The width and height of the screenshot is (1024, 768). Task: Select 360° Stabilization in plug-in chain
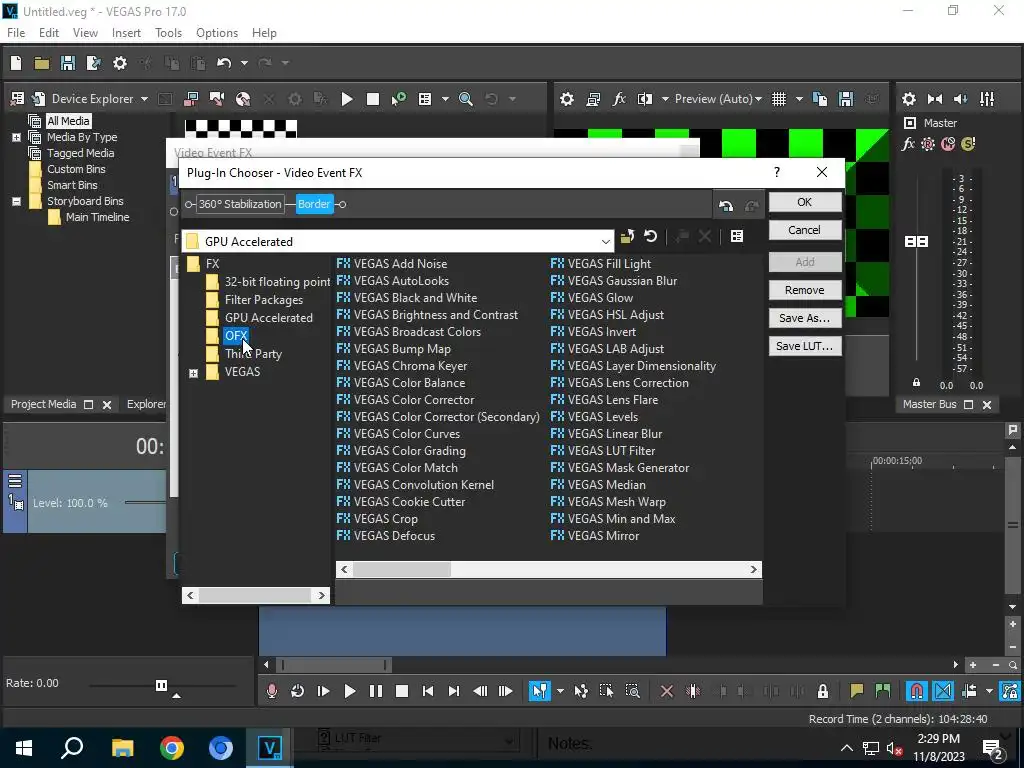(x=240, y=204)
